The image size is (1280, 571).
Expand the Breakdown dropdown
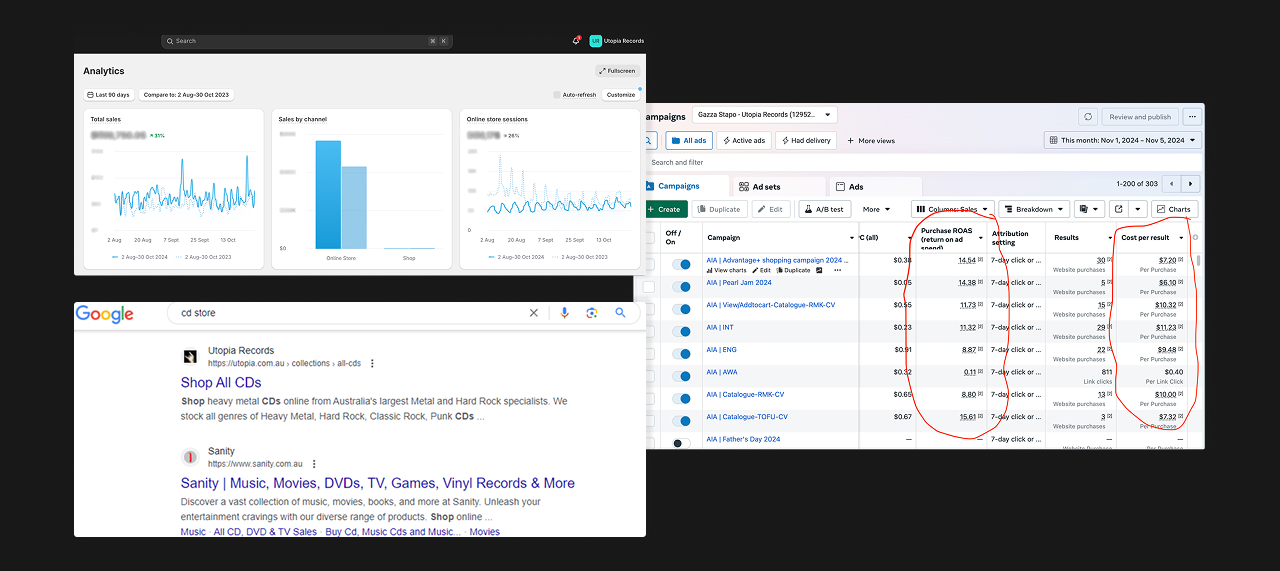1033,209
